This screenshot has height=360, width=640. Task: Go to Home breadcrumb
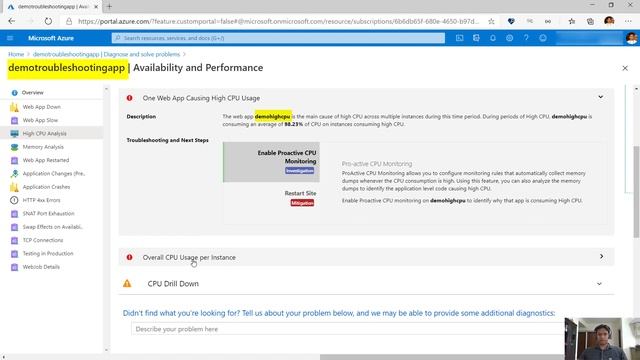tap(16, 54)
